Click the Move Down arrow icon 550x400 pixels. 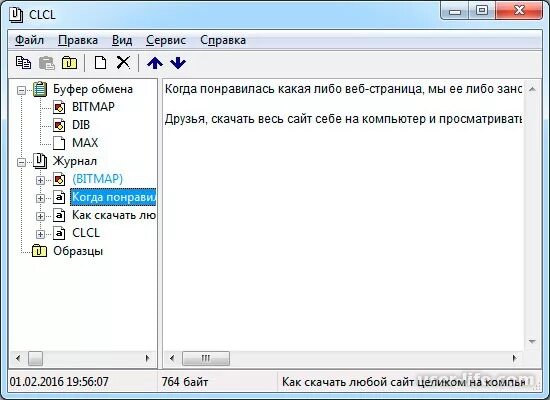click(x=178, y=63)
